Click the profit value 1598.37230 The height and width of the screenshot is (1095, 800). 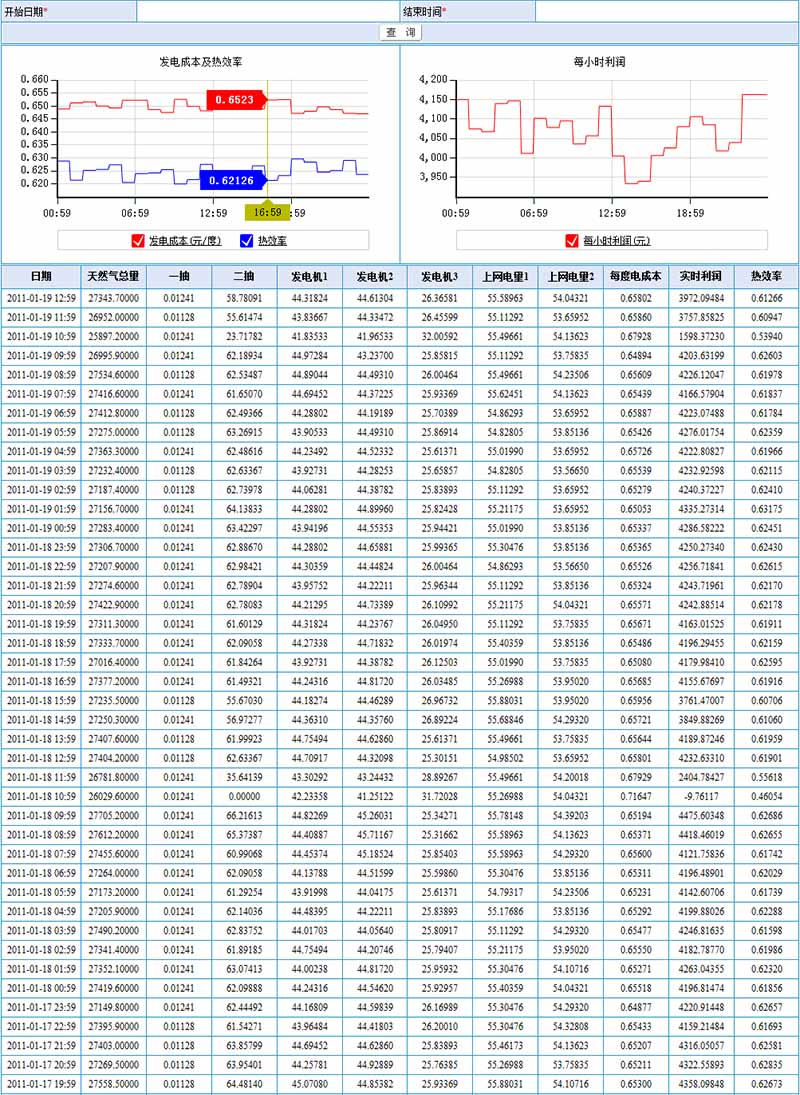pos(701,337)
